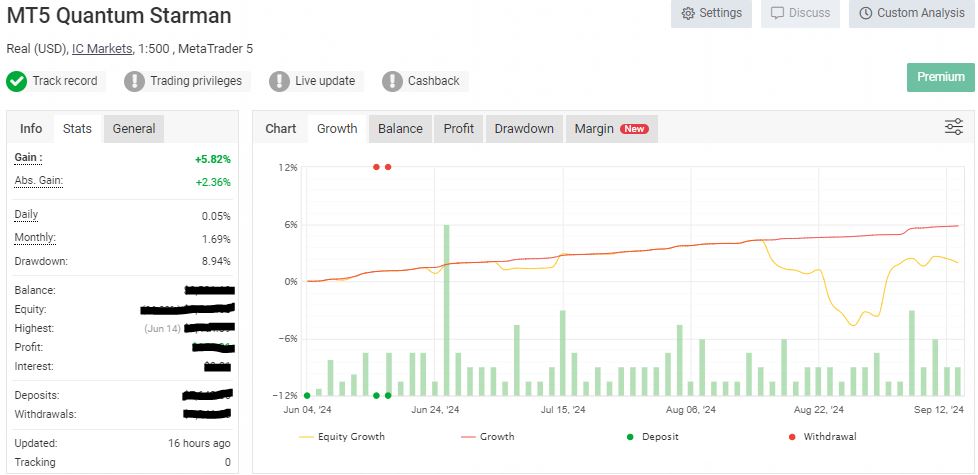Viewport: 978px width, 475px height.
Task: Toggle Deposit markers in legend
Action: tap(652, 437)
